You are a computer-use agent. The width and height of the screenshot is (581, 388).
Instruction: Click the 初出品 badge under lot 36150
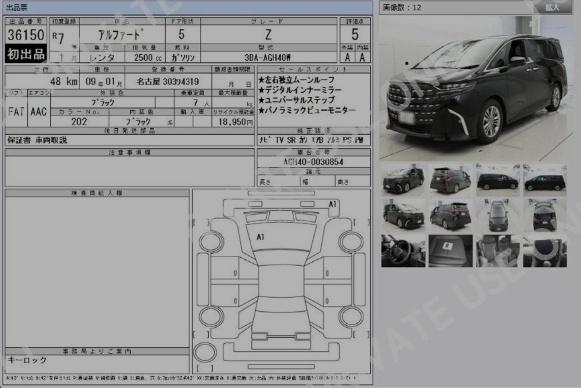point(26,54)
